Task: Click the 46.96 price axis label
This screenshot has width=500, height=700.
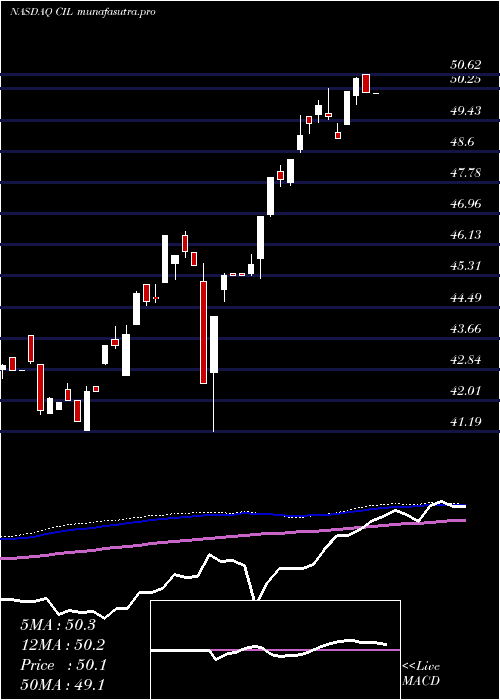Action: [x=466, y=204]
